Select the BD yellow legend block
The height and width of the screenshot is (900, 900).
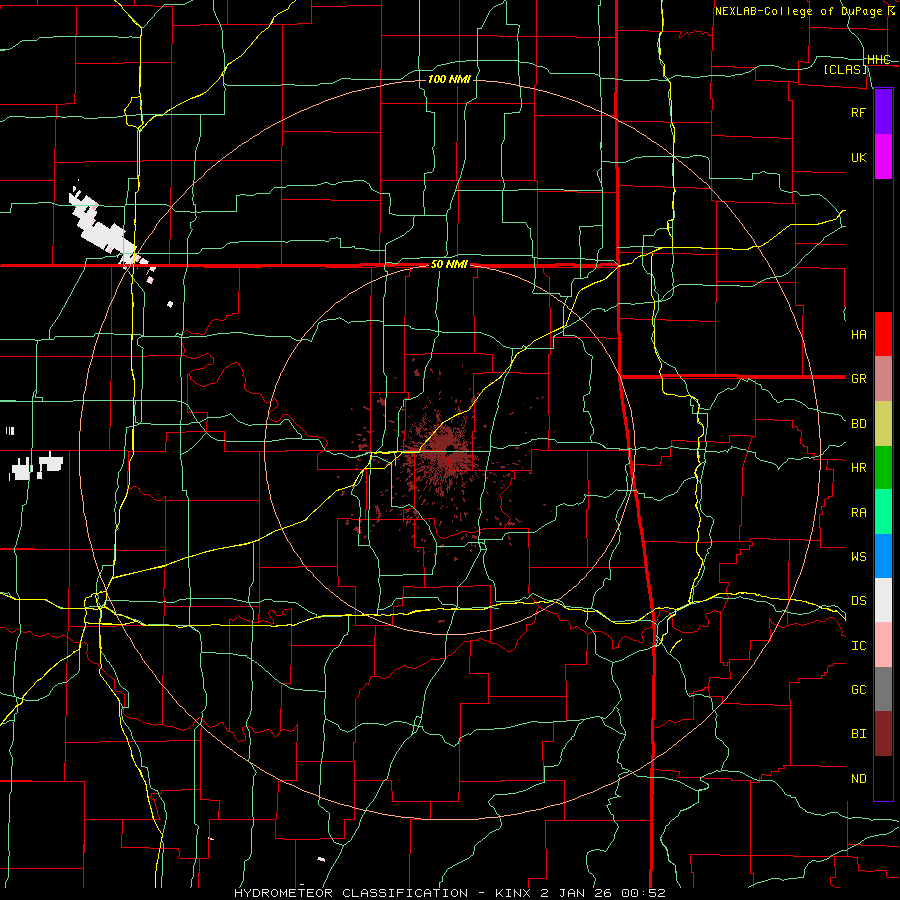click(x=883, y=424)
